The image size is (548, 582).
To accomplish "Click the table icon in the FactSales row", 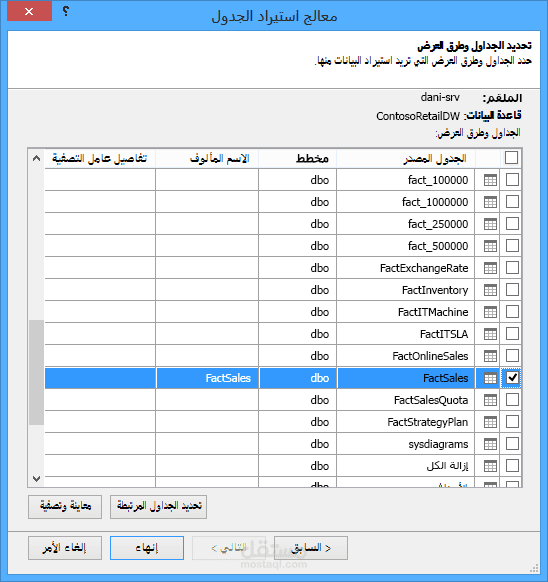I will (490, 378).
